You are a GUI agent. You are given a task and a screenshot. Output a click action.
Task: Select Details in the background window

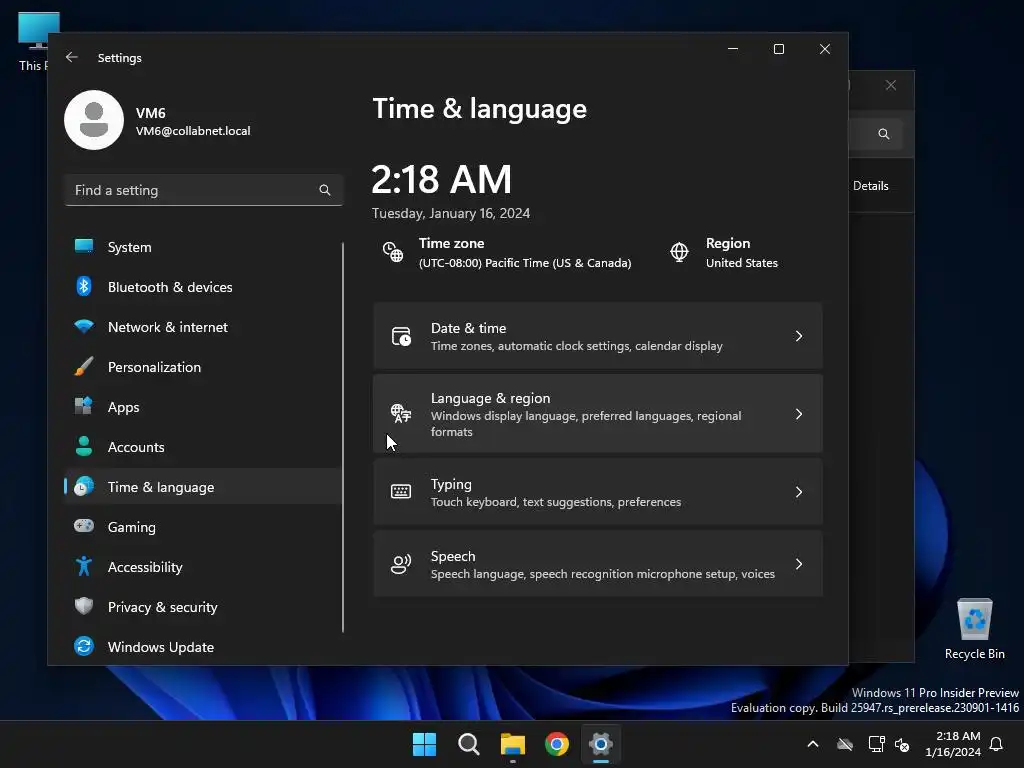tap(871, 186)
